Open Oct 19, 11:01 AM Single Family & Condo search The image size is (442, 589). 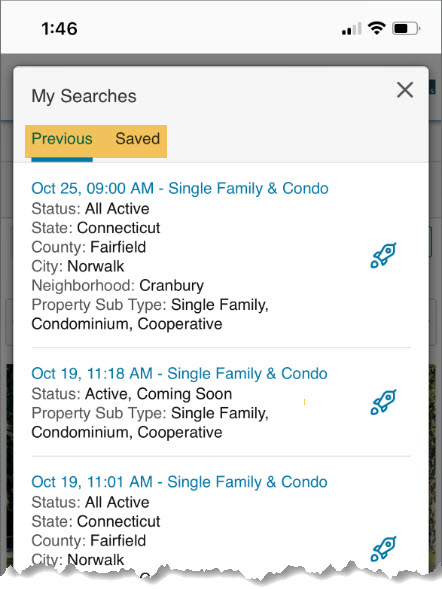[x=180, y=482]
